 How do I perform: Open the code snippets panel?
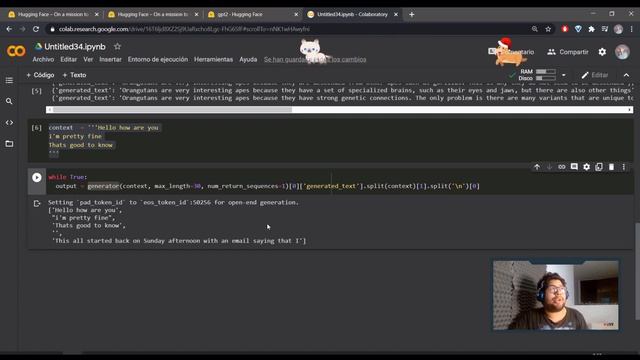coord(9,122)
